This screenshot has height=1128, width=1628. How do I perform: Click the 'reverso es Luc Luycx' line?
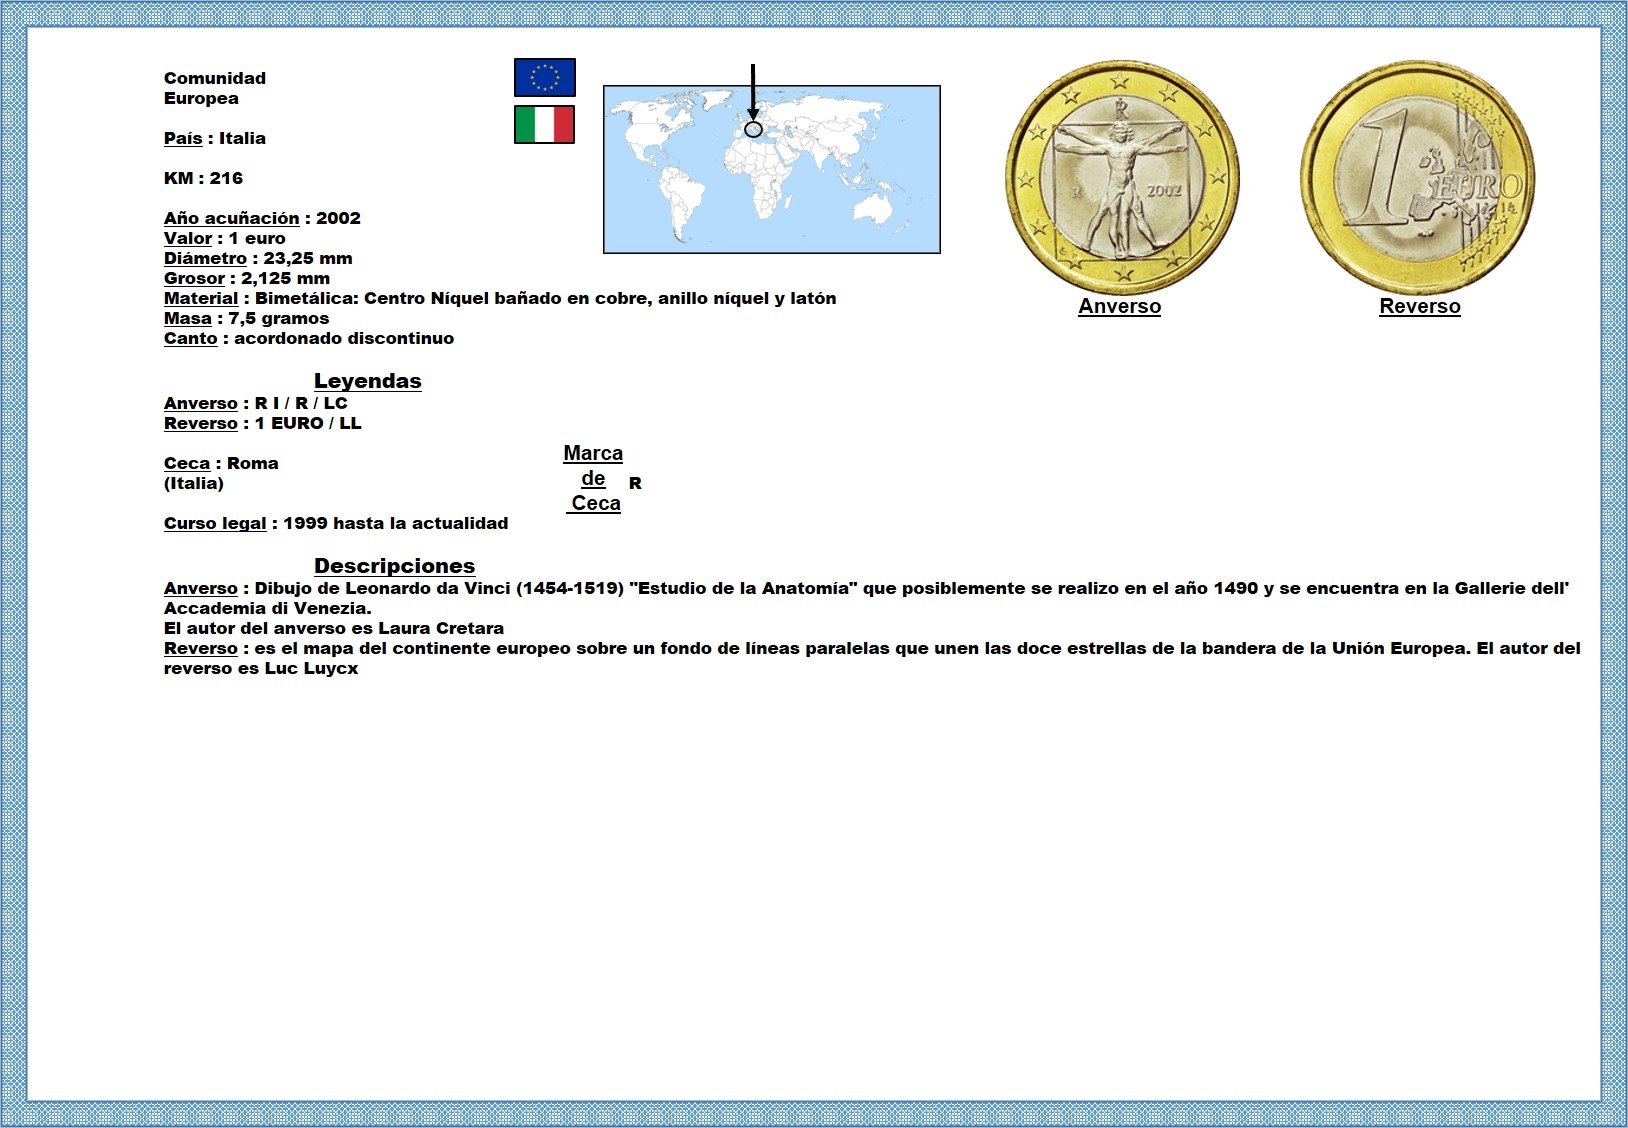pos(261,668)
